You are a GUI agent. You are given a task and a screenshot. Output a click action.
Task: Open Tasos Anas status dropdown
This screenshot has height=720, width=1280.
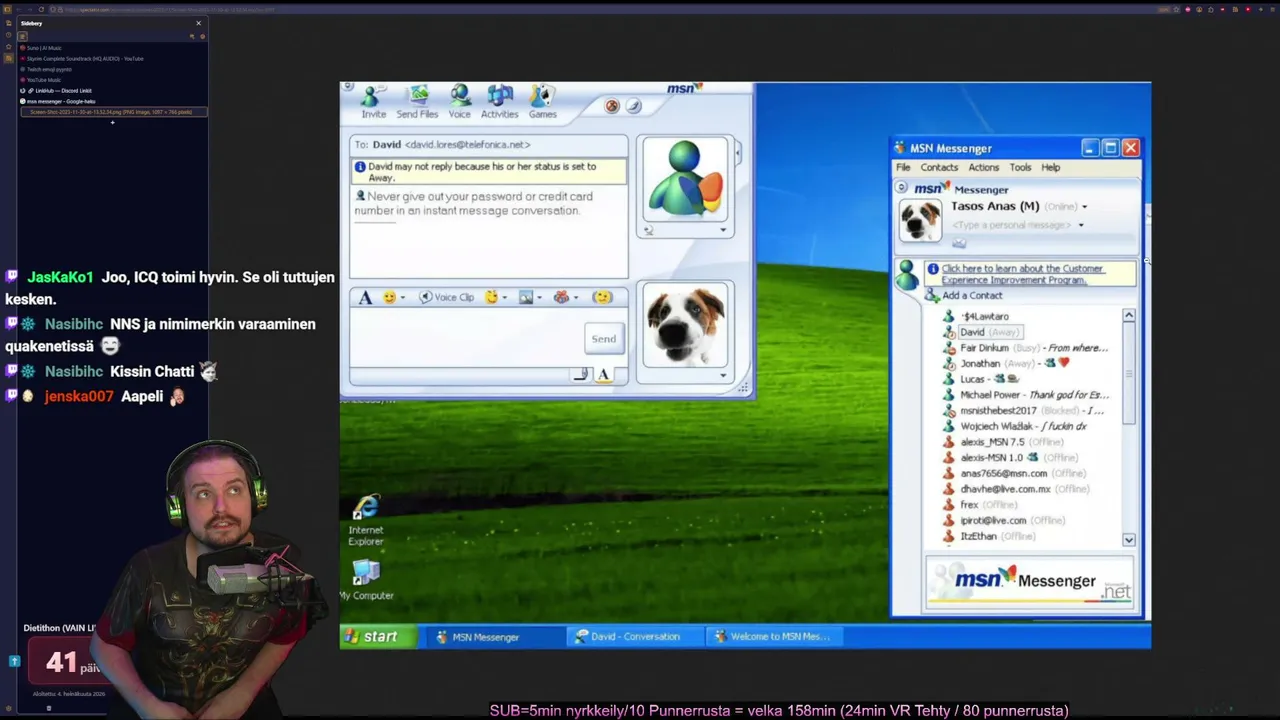[1084, 207]
